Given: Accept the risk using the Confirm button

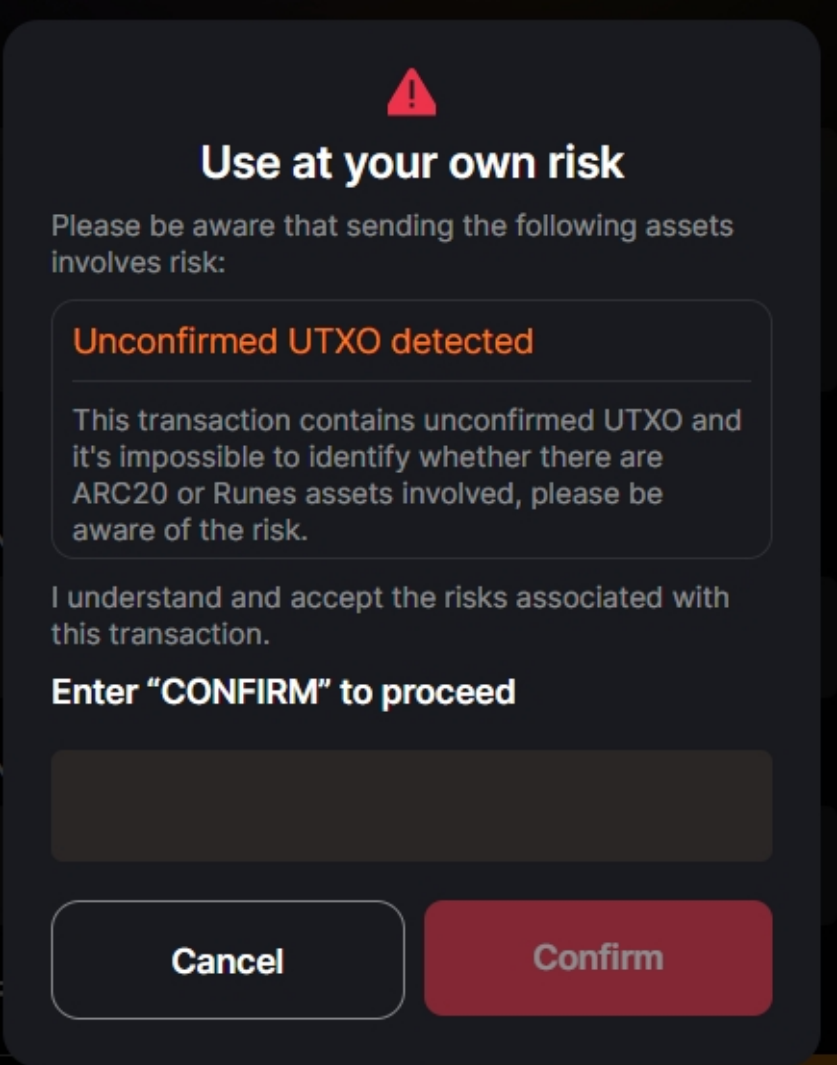Looking at the screenshot, I should [x=598, y=958].
